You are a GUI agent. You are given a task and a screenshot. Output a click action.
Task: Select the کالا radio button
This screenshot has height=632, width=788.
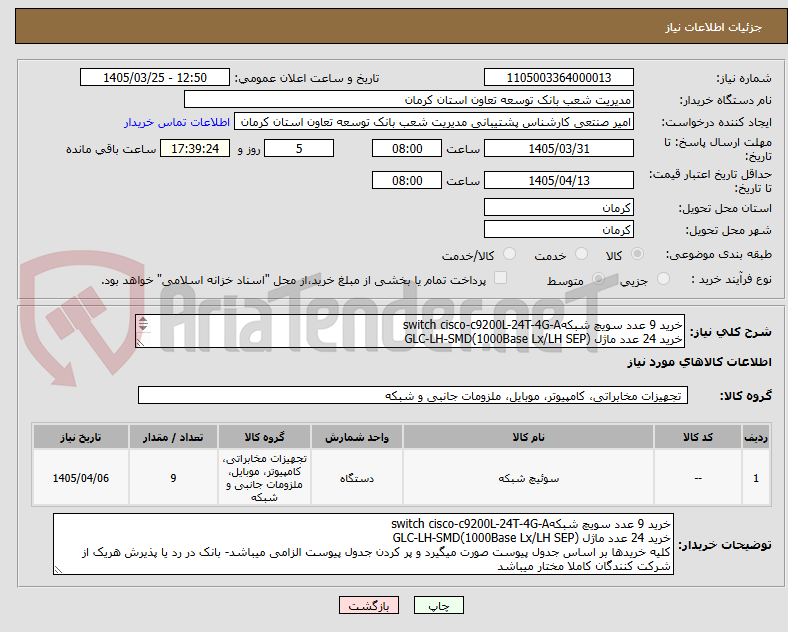click(637, 254)
